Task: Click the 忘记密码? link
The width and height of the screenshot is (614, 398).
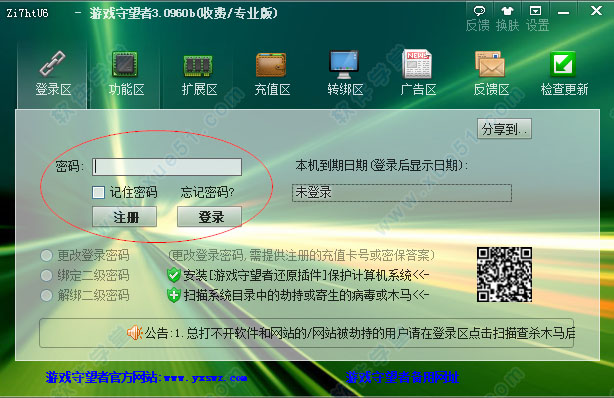Action: coord(207,192)
